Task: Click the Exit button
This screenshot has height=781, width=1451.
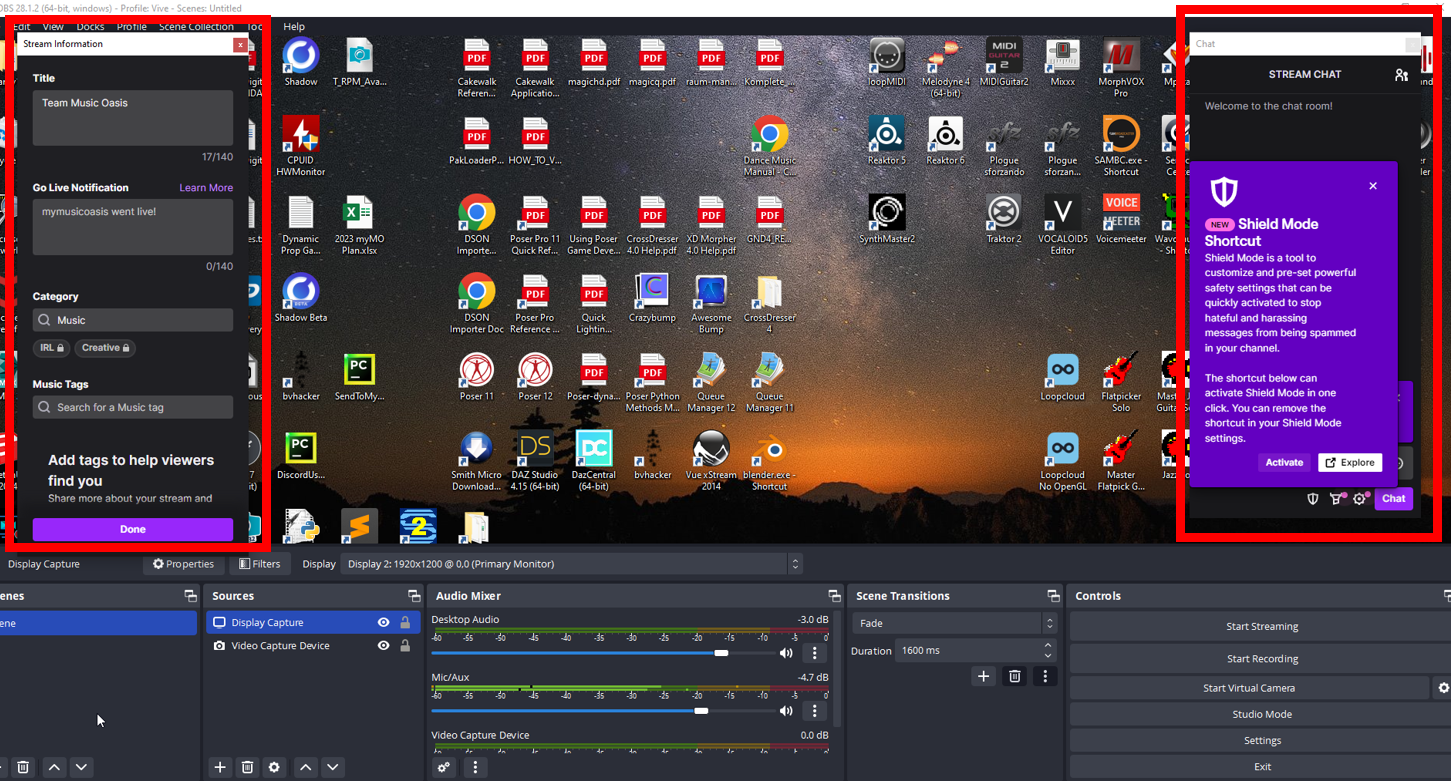Action: [x=1262, y=767]
